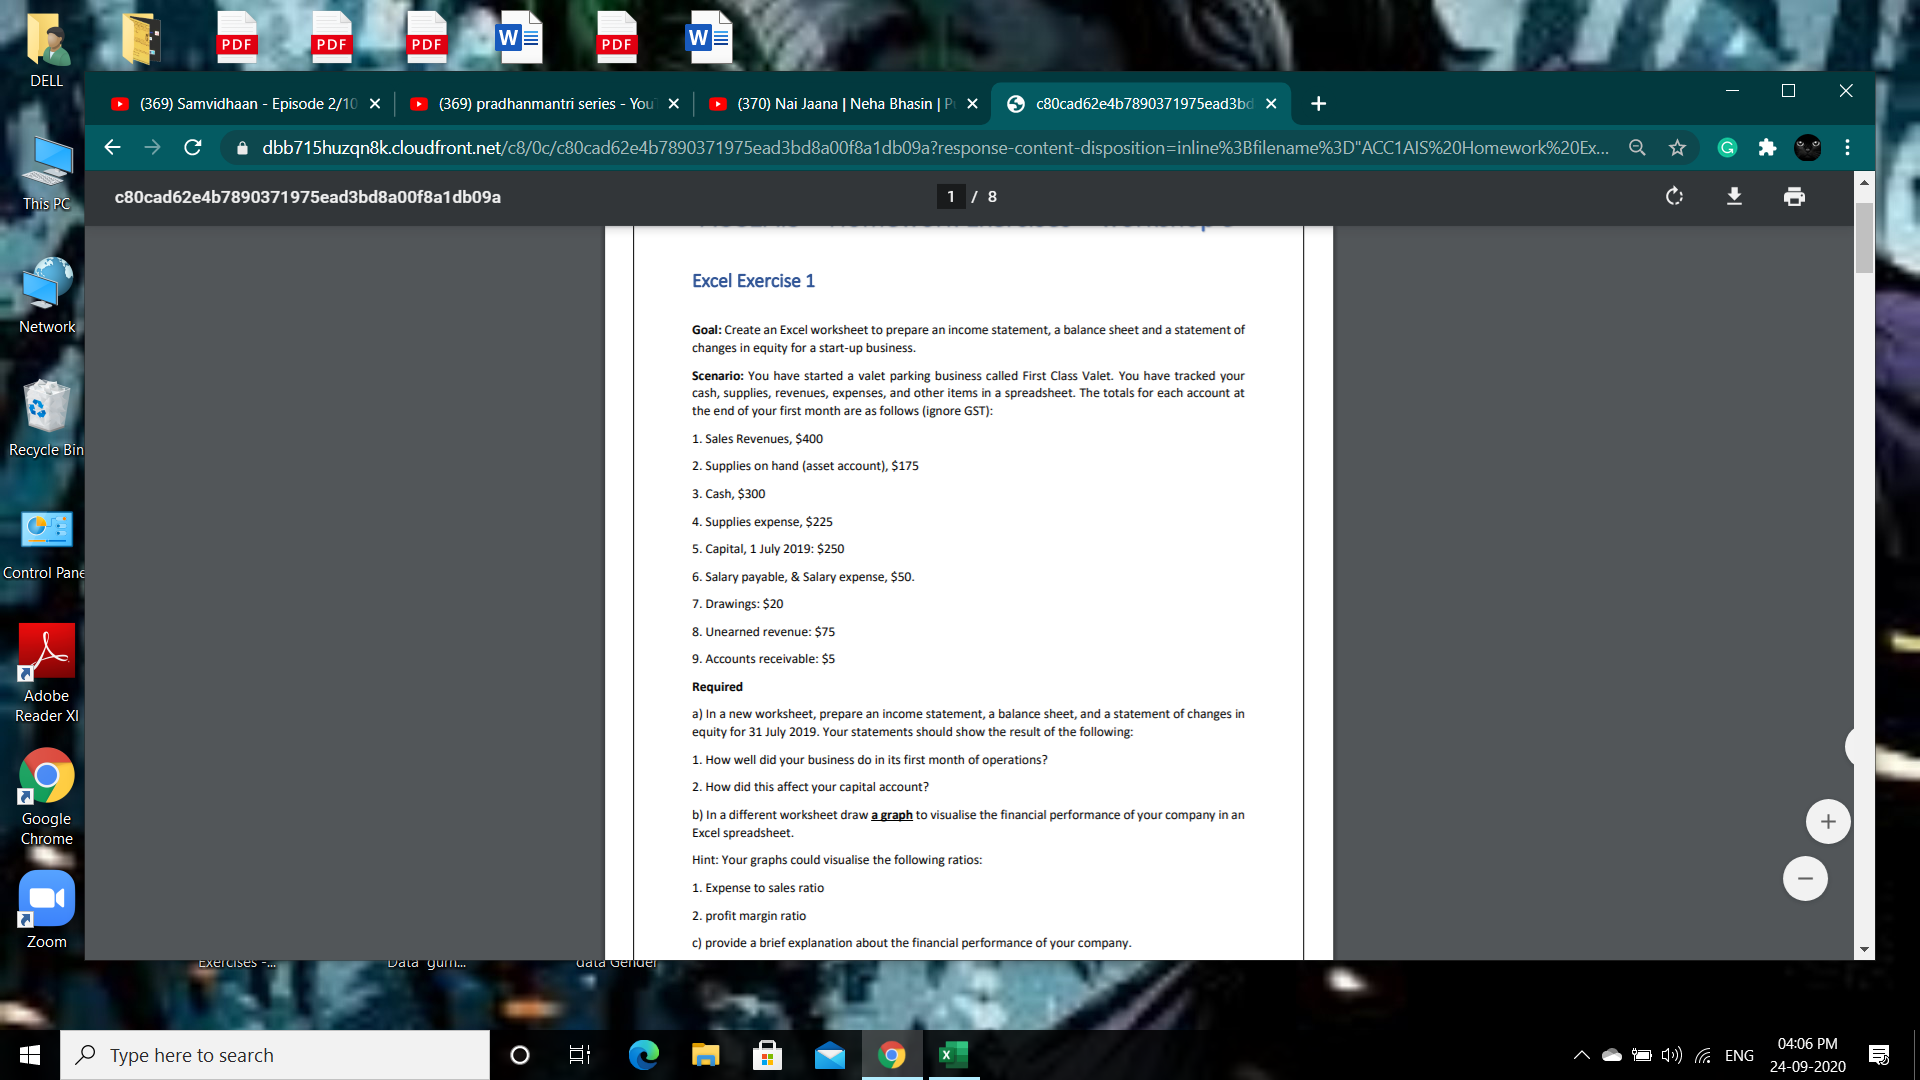Zoom out with the minus button
The width and height of the screenshot is (1920, 1080).
(1804, 879)
